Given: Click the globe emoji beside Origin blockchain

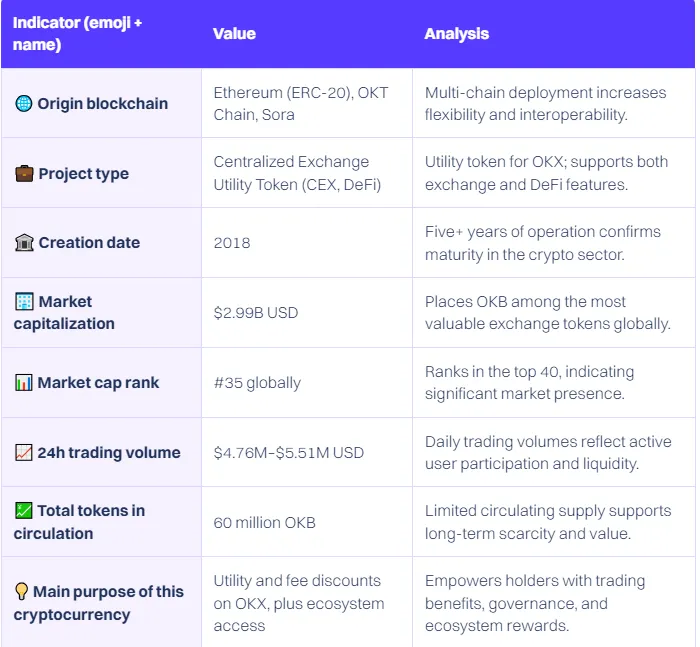Looking at the screenshot, I should (x=24, y=104).
